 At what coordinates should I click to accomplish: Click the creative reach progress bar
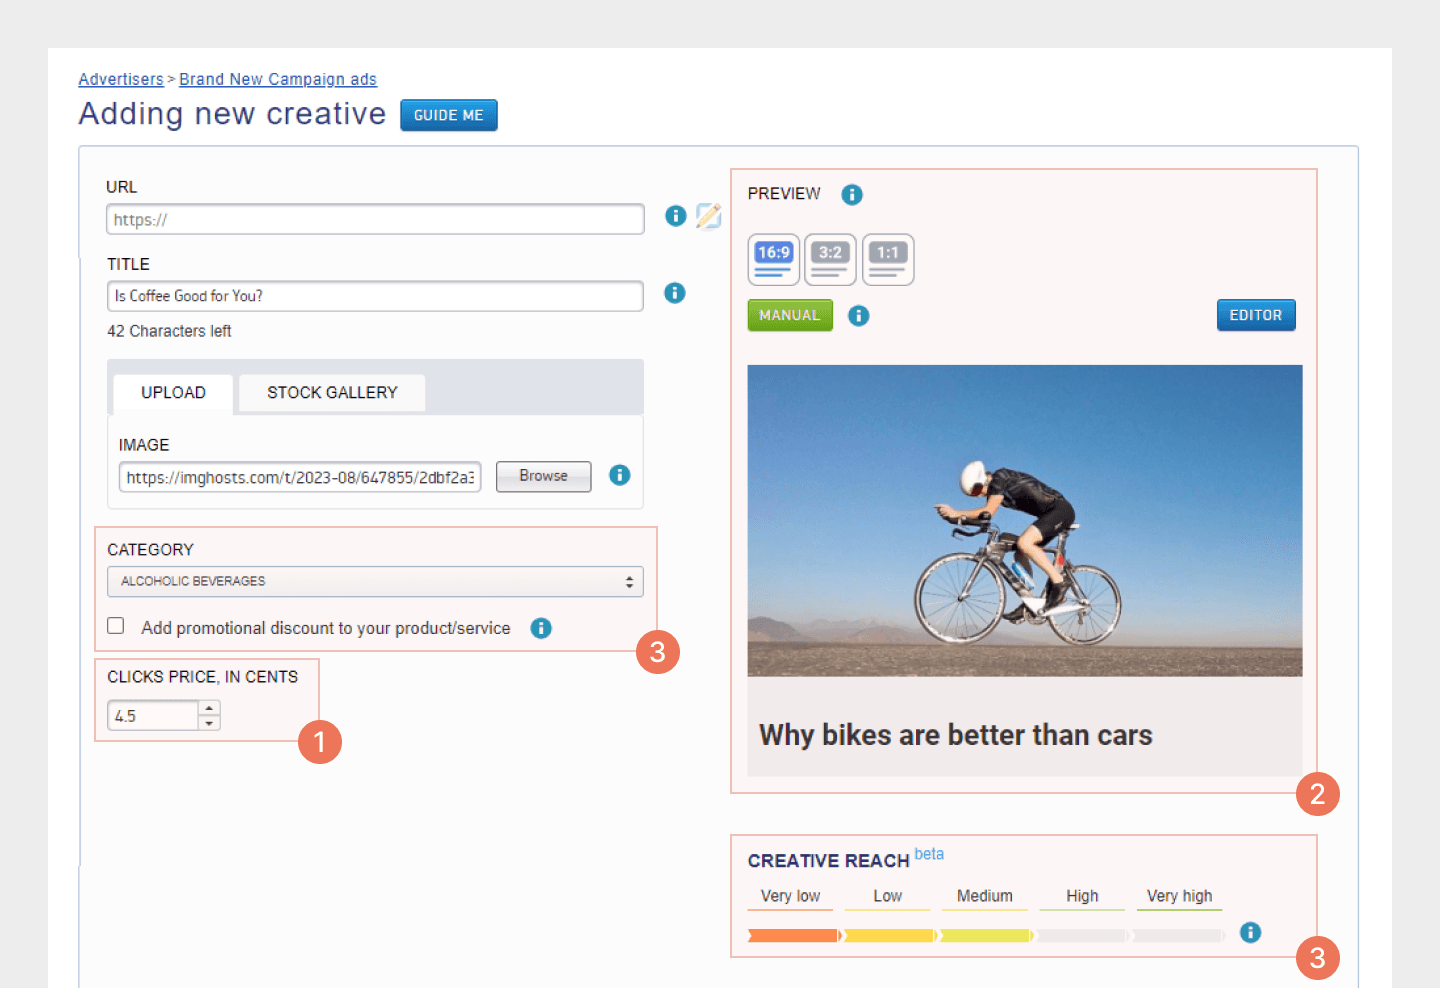[x=986, y=936]
